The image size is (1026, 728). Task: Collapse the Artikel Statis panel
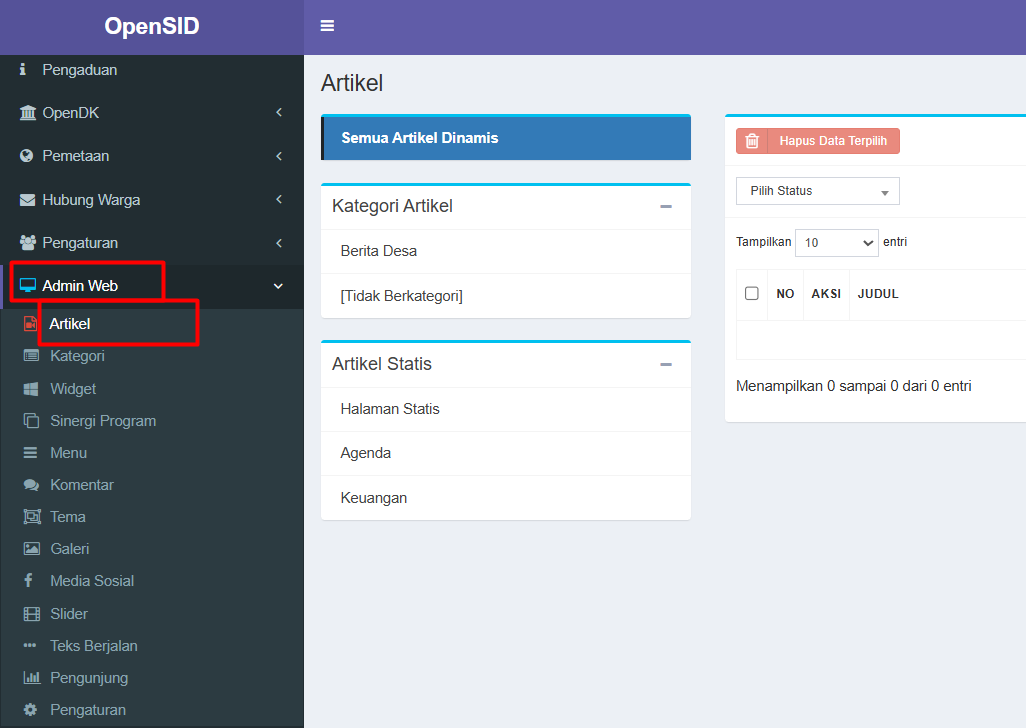[x=666, y=364]
